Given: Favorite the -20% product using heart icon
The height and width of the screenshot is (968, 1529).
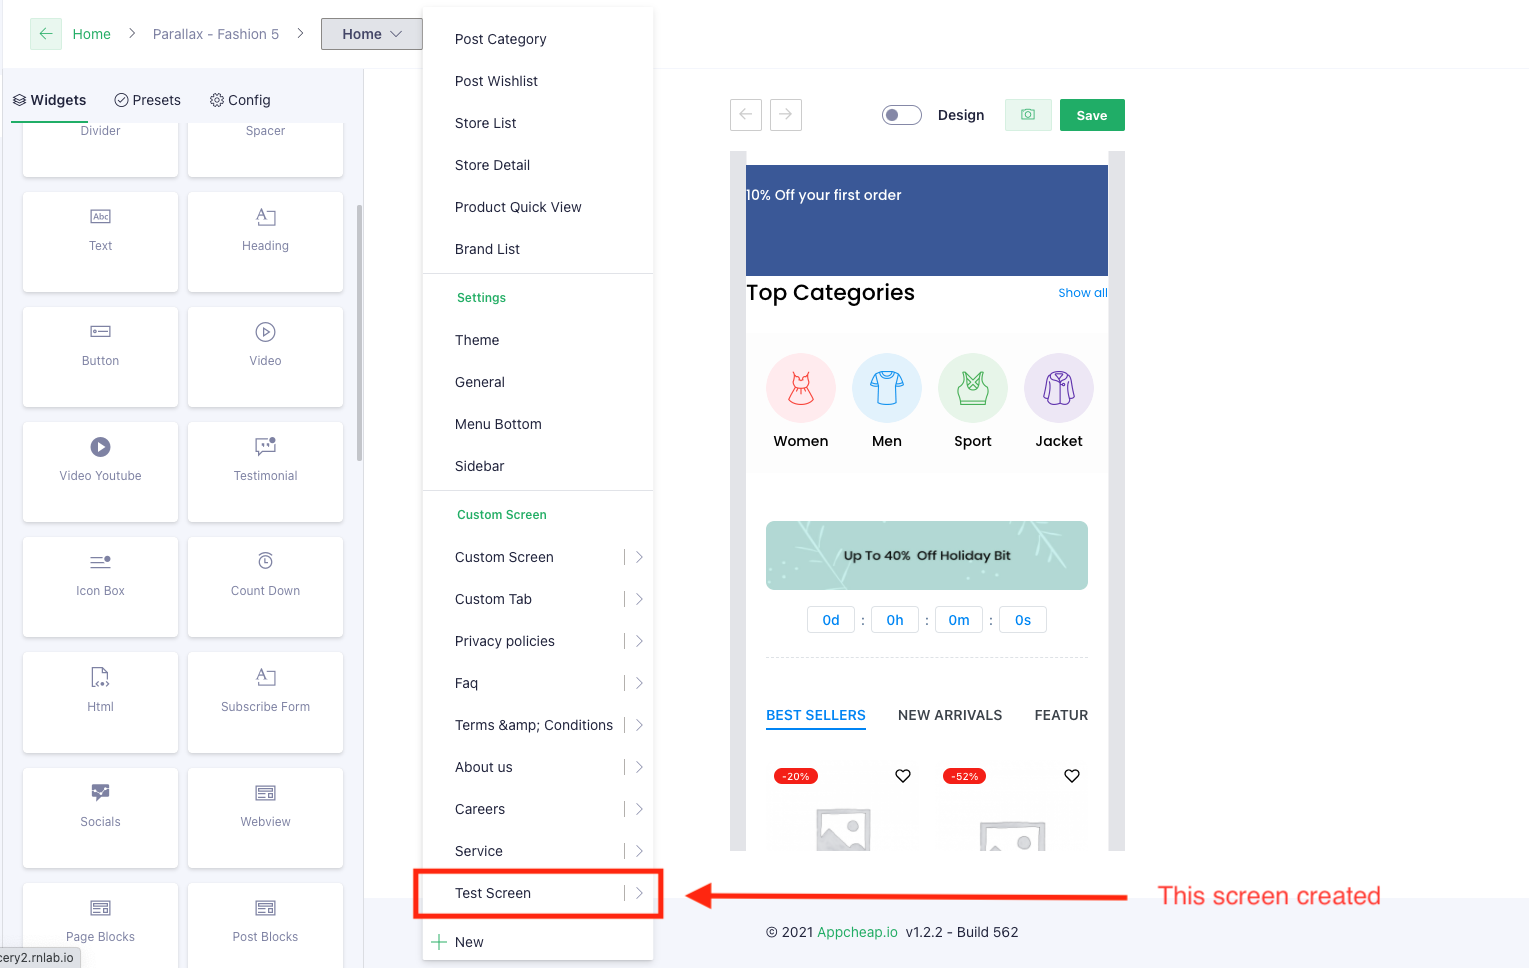Looking at the screenshot, I should tap(902, 775).
